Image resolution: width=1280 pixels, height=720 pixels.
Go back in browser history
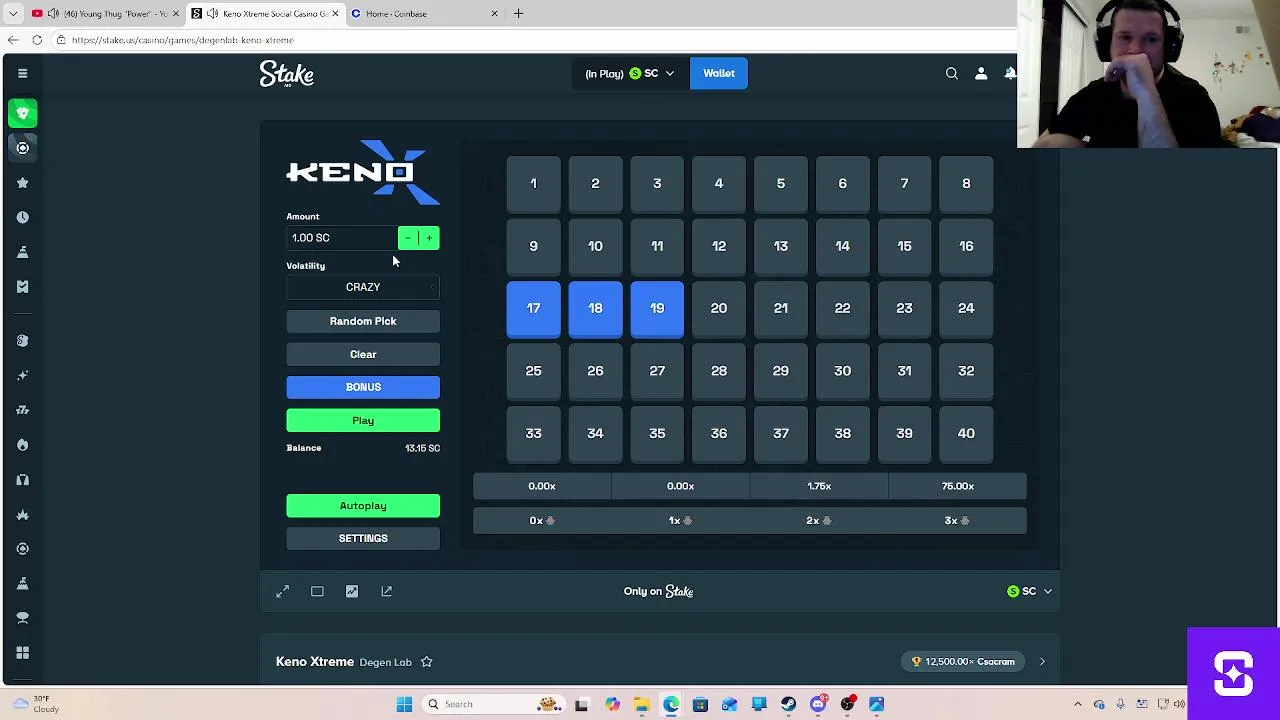(x=13, y=40)
